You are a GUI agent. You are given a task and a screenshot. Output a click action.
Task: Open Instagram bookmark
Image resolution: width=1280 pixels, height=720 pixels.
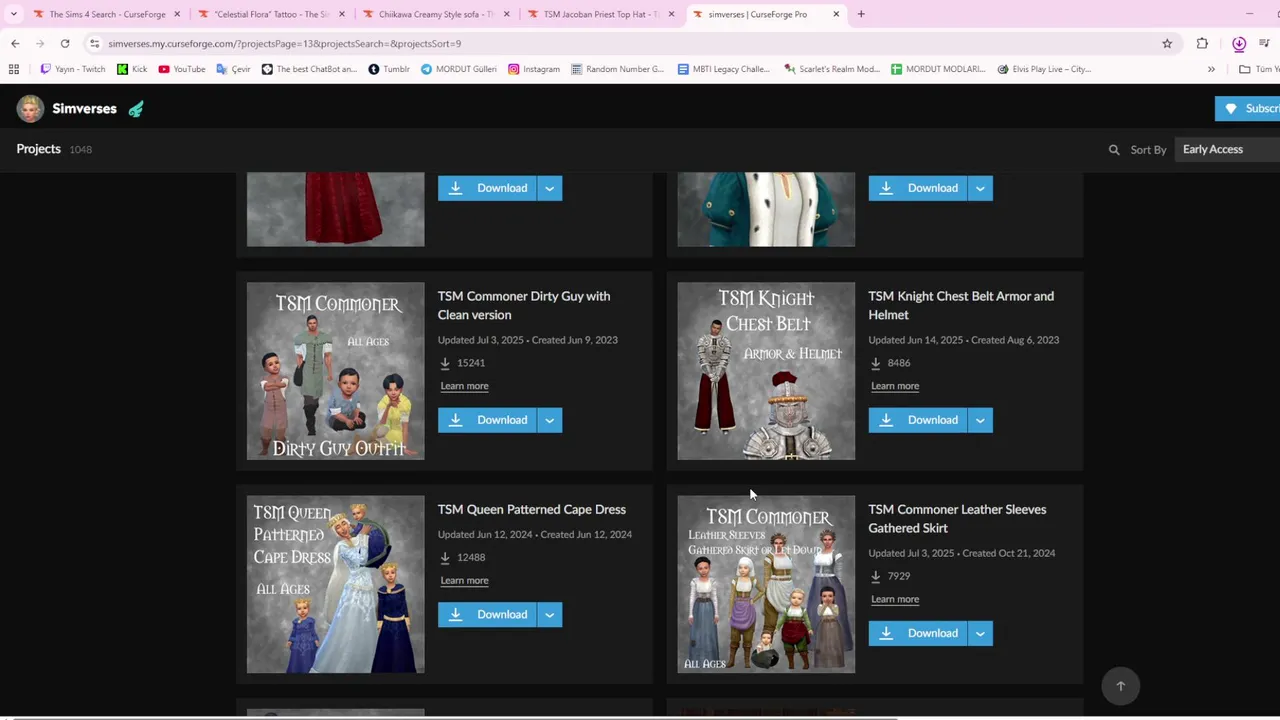pos(533,69)
